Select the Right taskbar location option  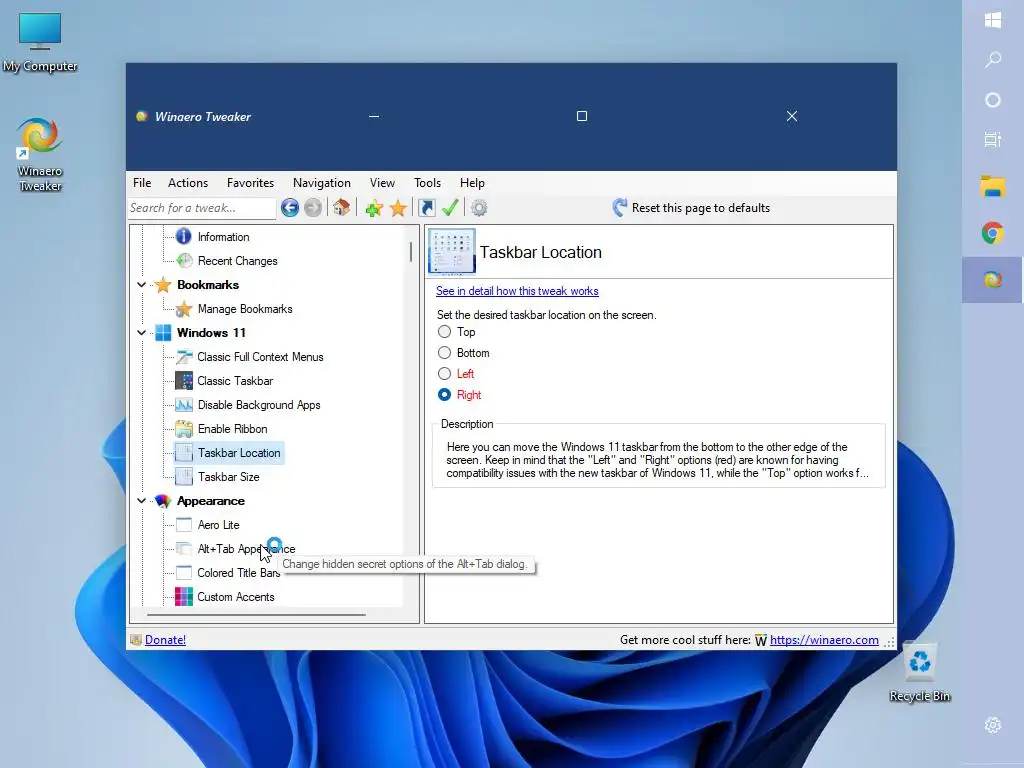[x=444, y=394]
